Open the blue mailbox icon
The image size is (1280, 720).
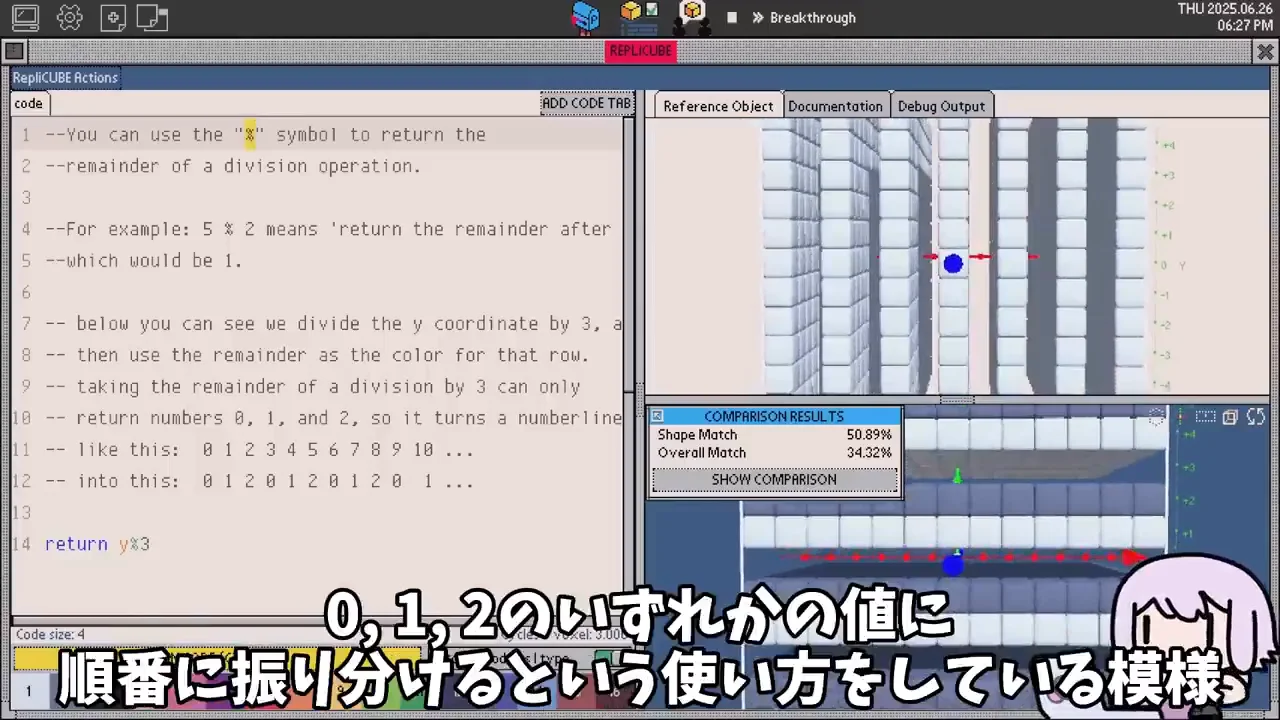point(585,16)
